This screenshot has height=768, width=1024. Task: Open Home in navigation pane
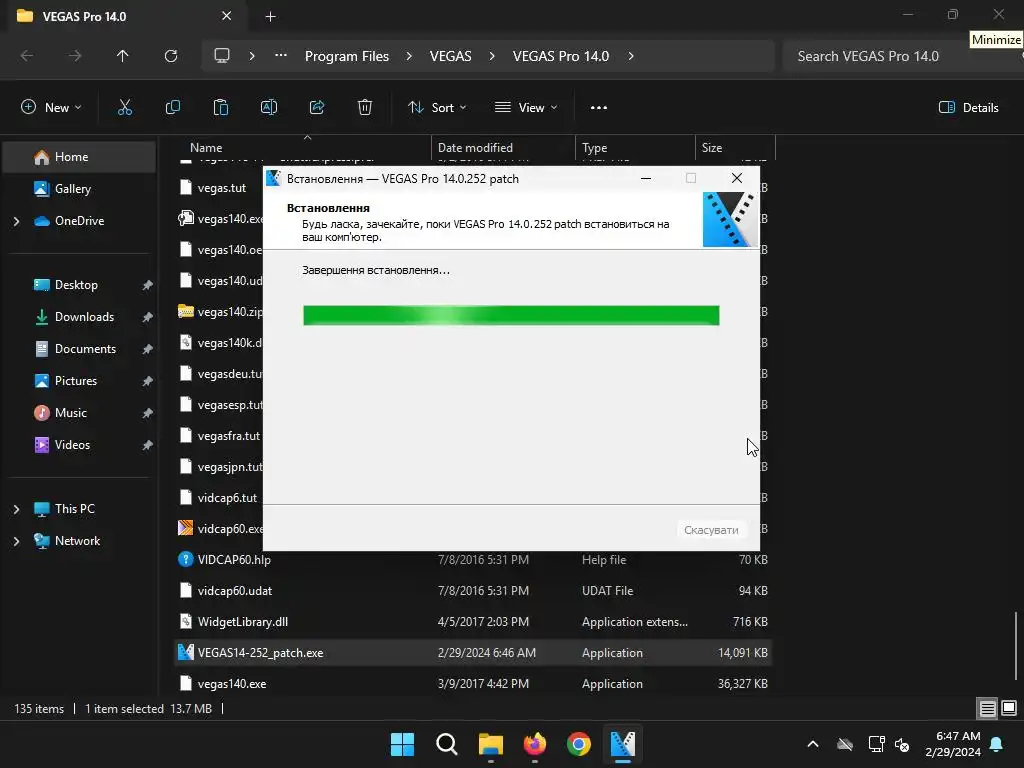pos(79,157)
